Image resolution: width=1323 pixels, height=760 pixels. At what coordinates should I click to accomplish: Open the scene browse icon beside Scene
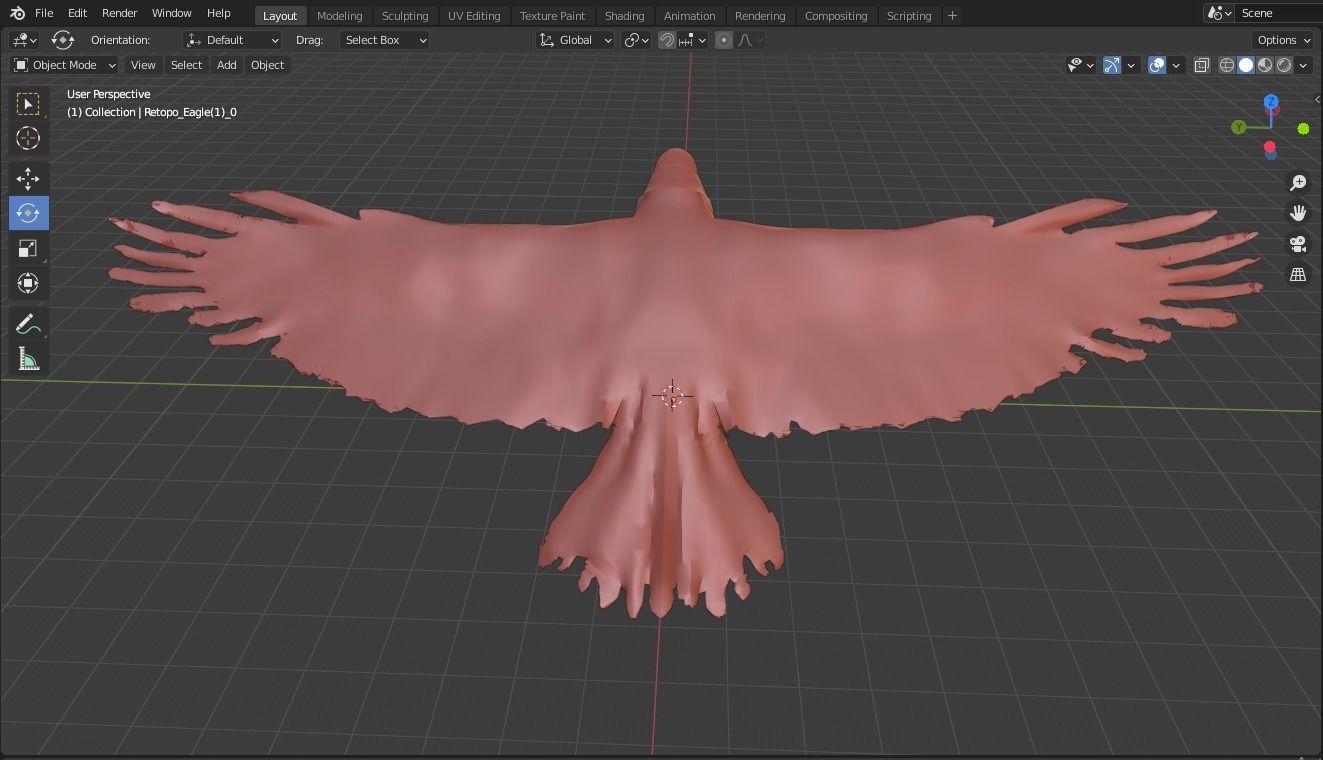(1219, 13)
